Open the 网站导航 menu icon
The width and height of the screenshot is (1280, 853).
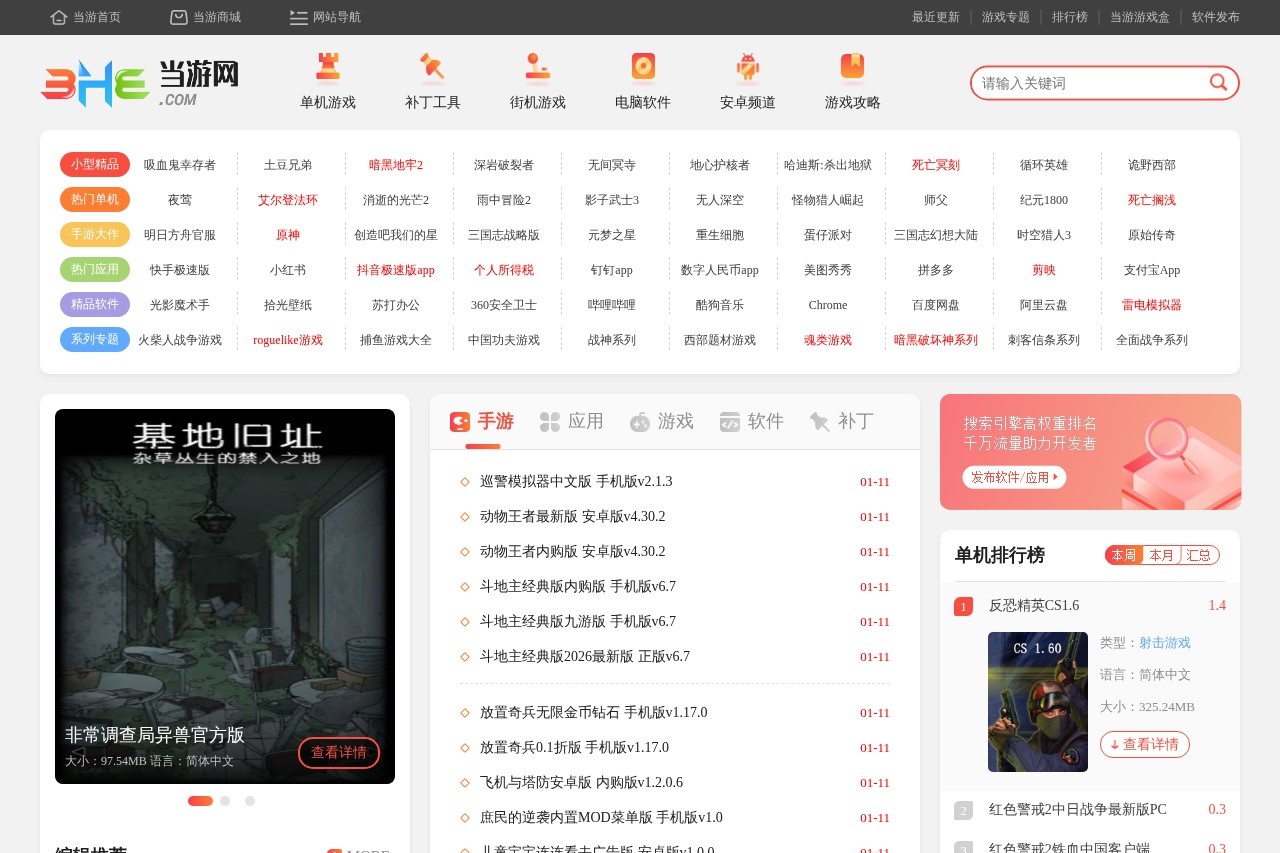[299, 17]
